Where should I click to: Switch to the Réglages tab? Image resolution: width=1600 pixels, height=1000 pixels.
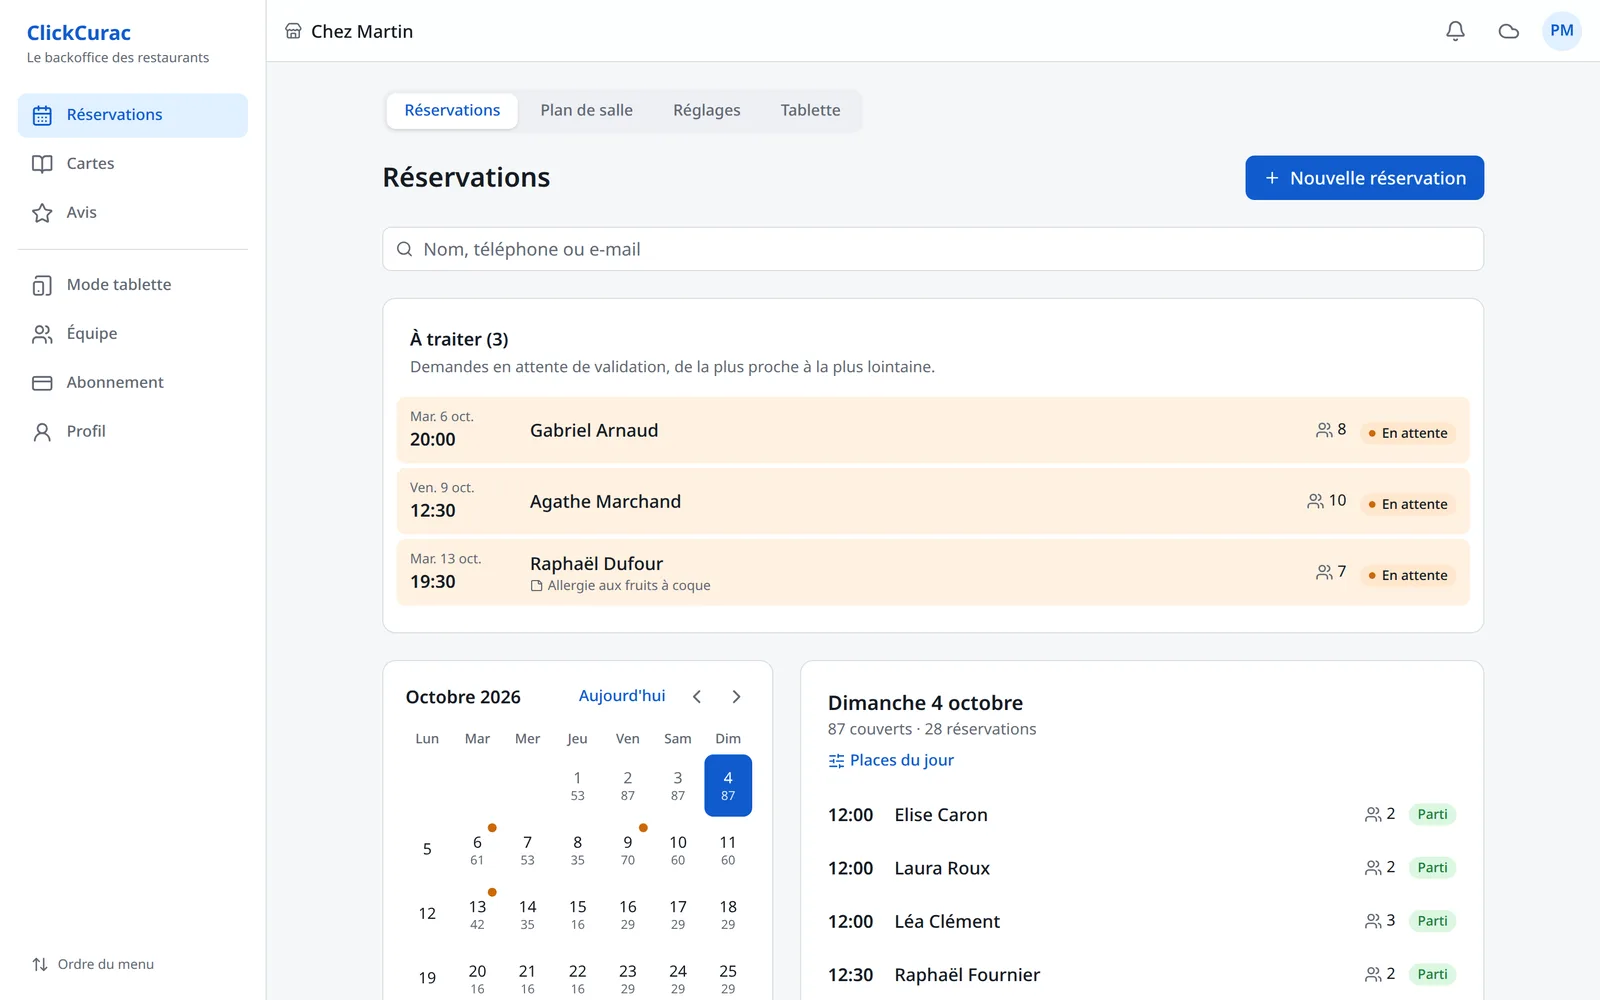tap(706, 111)
